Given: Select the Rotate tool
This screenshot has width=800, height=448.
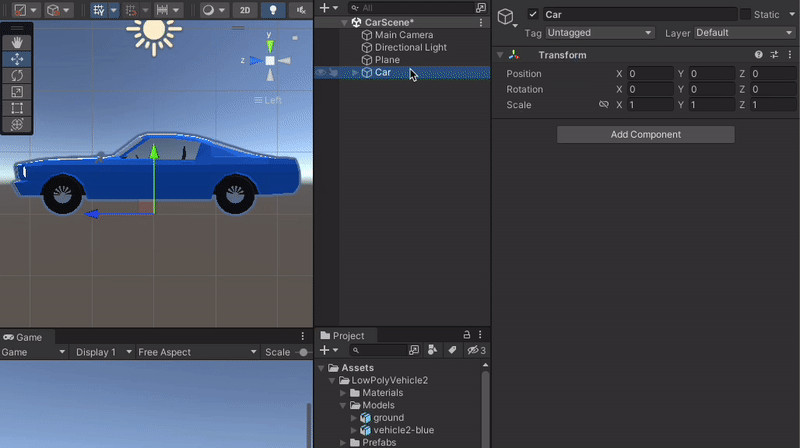Looking at the screenshot, I should coord(17,76).
